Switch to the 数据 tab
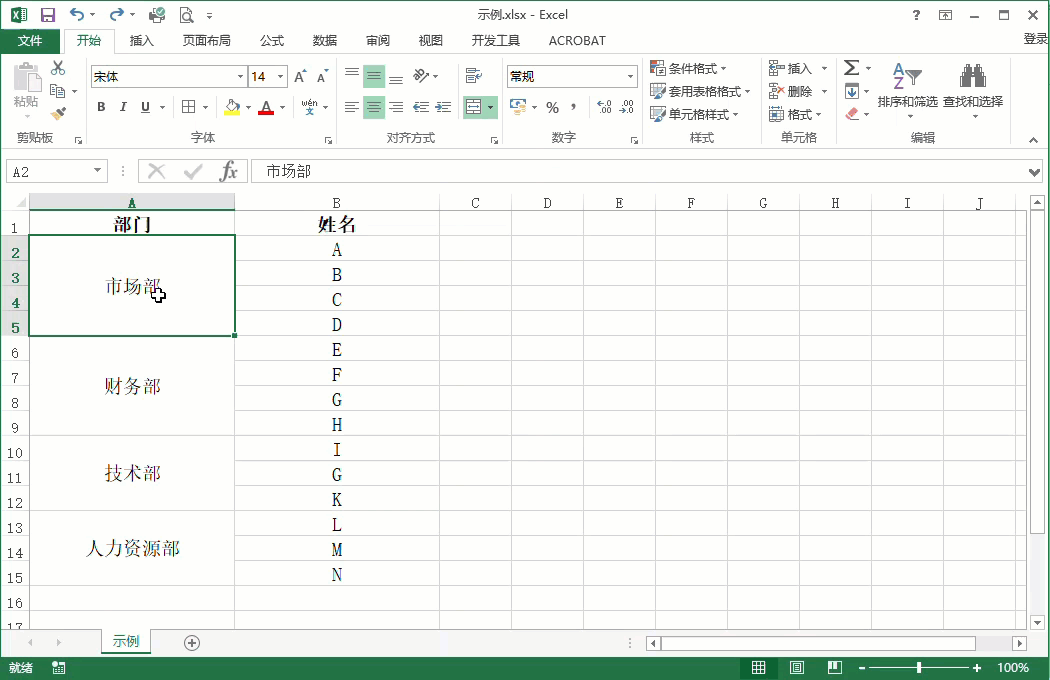Image resolution: width=1050 pixels, height=680 pixels. pos(325,41)
